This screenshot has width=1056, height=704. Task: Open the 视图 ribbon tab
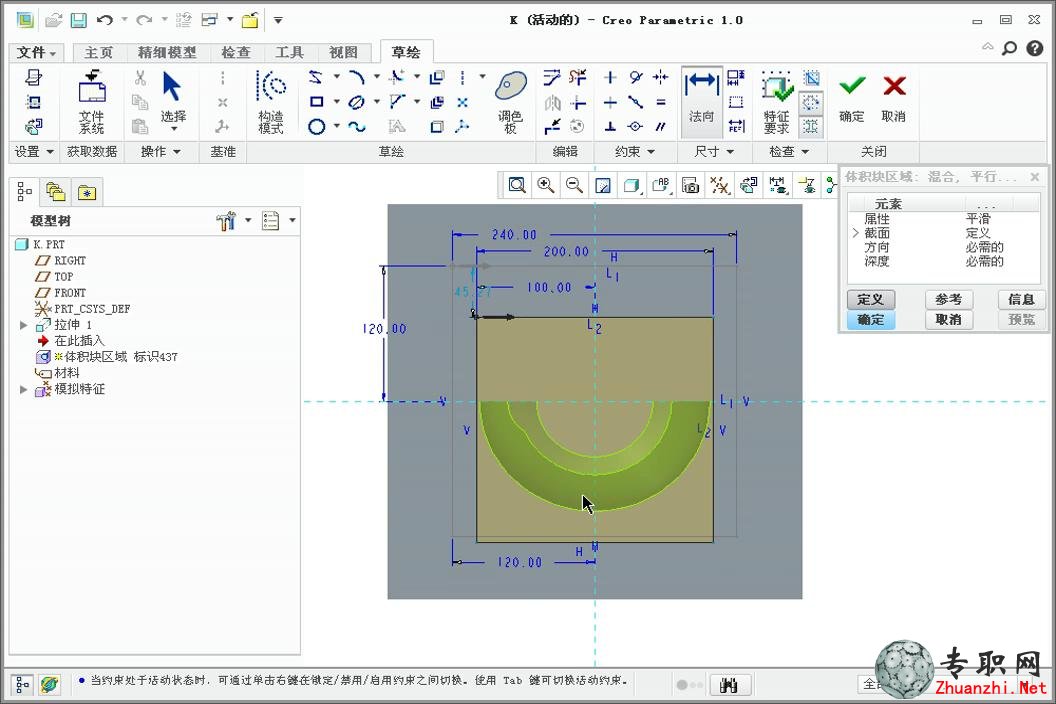coord(343,53)
